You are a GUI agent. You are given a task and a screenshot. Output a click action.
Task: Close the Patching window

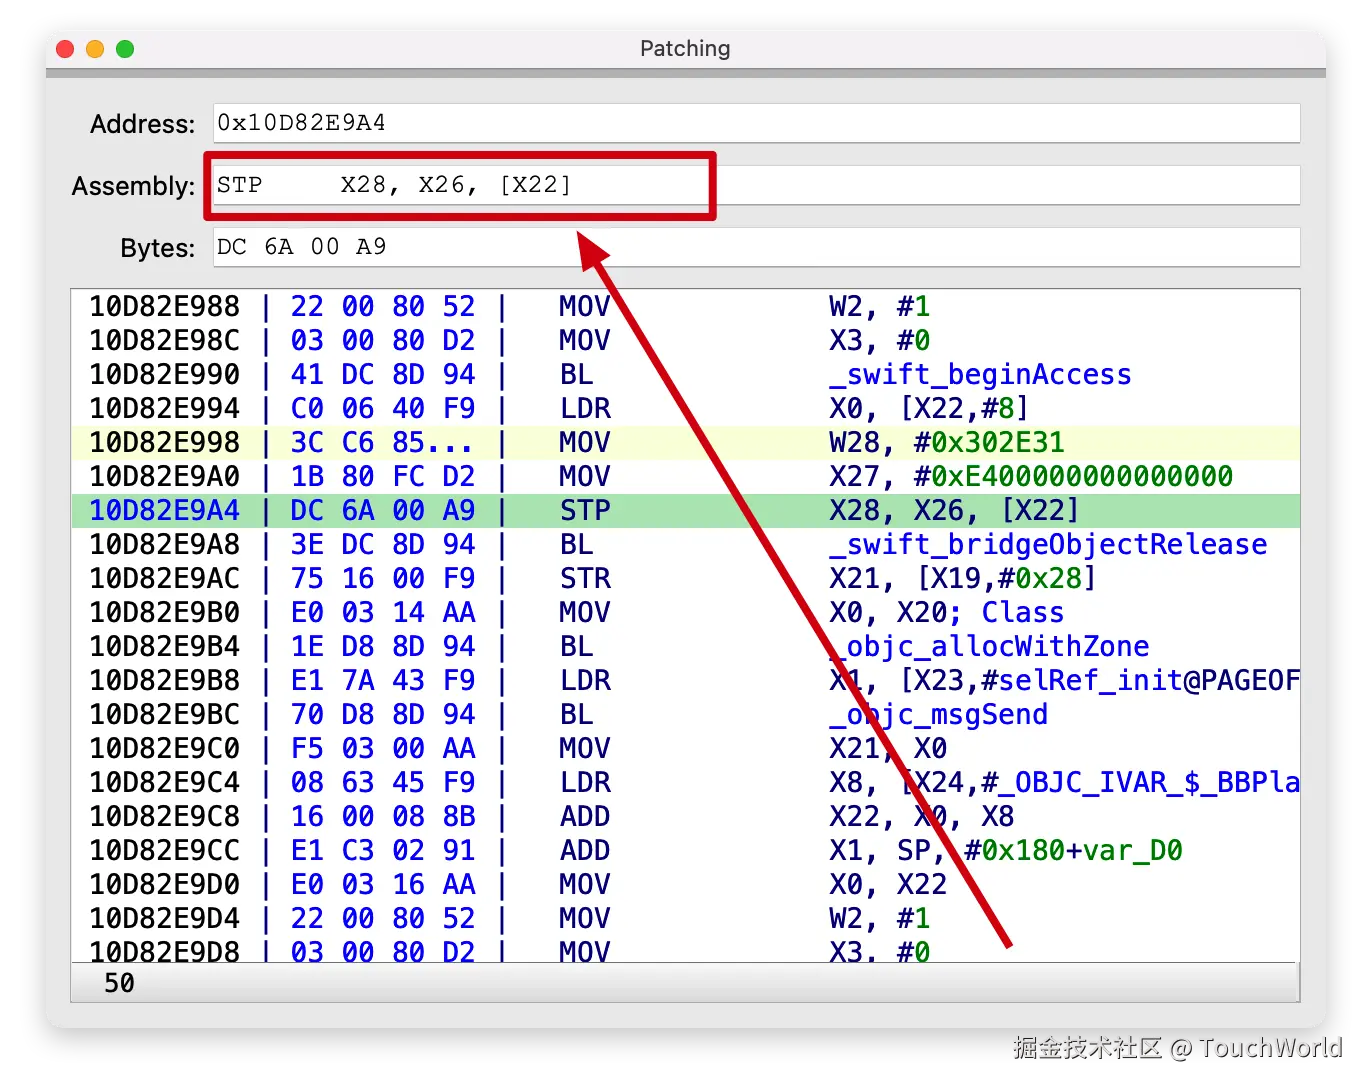click(65, 49)
